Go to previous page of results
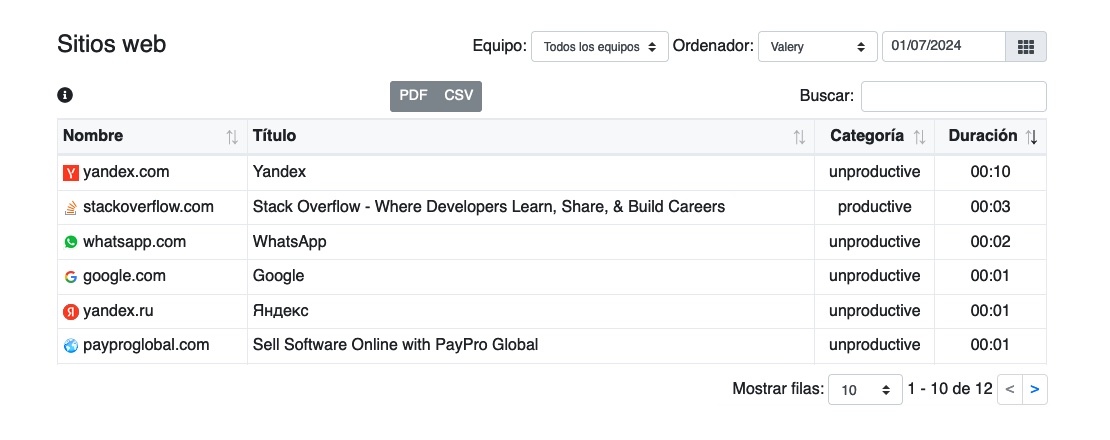This screenshot has width=1110, height=440. [1009, 389]
